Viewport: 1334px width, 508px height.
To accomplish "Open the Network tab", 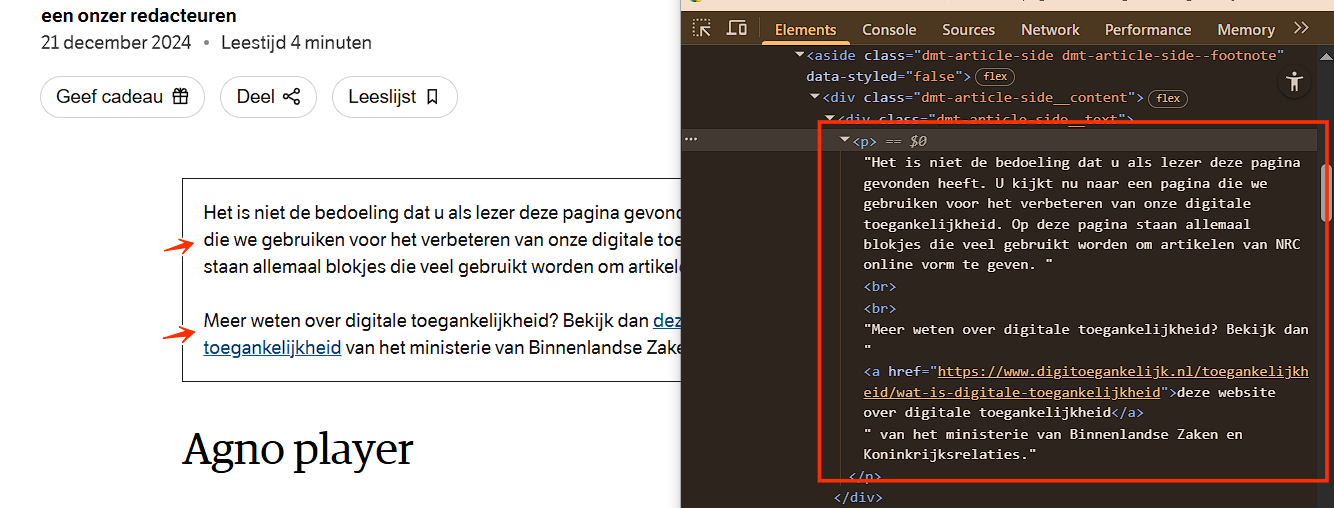I will [1050, 30].
